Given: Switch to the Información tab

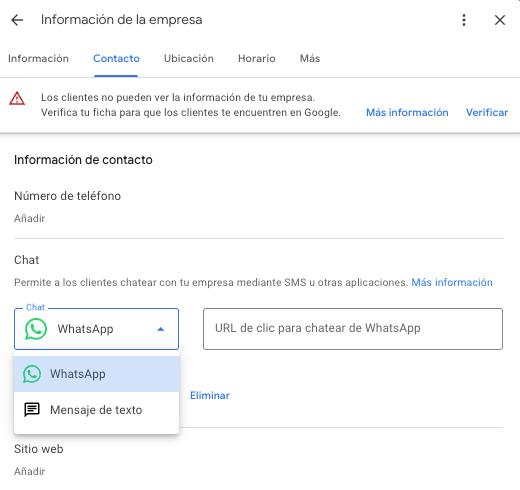Looking at the screenshot, I should tap(38, 58).
